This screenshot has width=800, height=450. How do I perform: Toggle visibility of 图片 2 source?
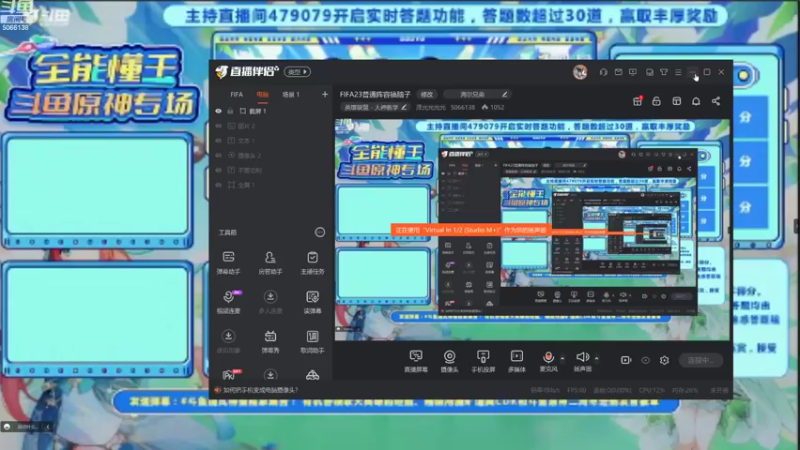(218, 126)
